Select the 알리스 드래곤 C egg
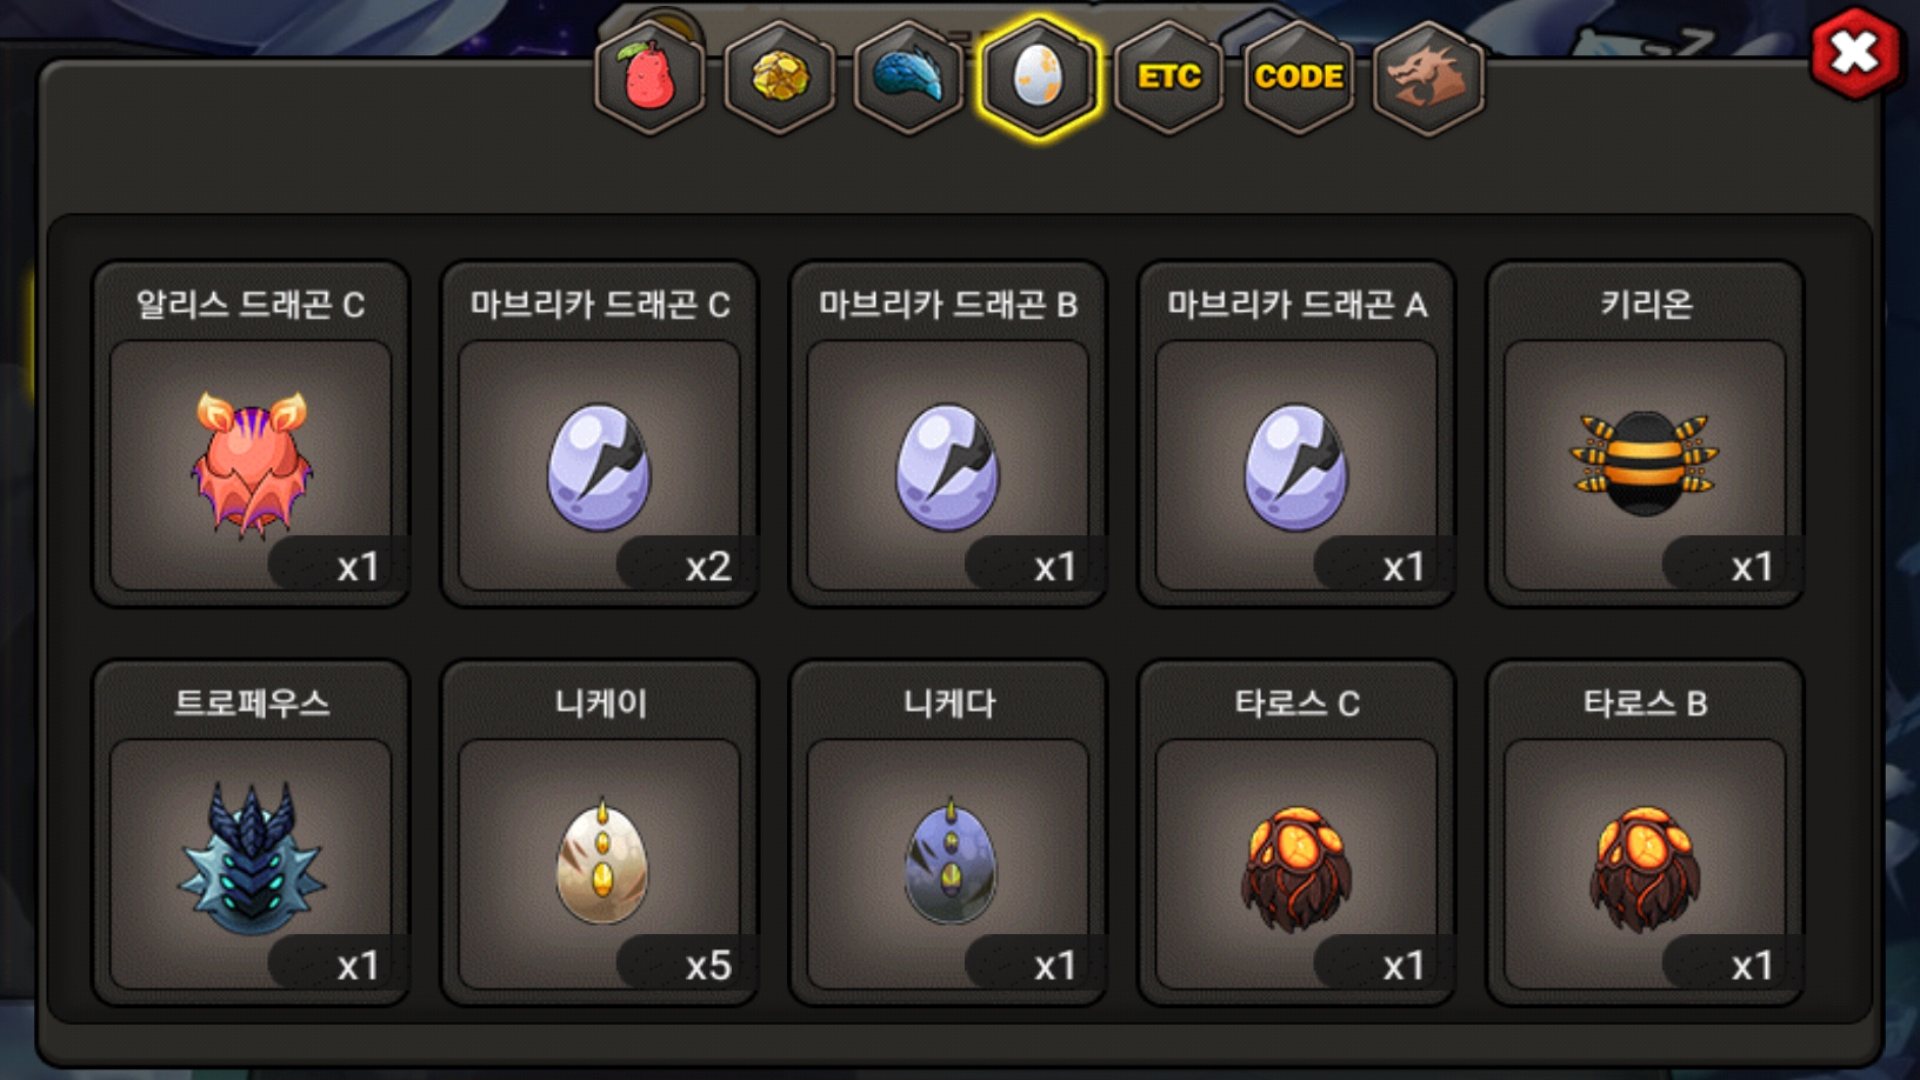1920x1080 pixels. [251, 434]
